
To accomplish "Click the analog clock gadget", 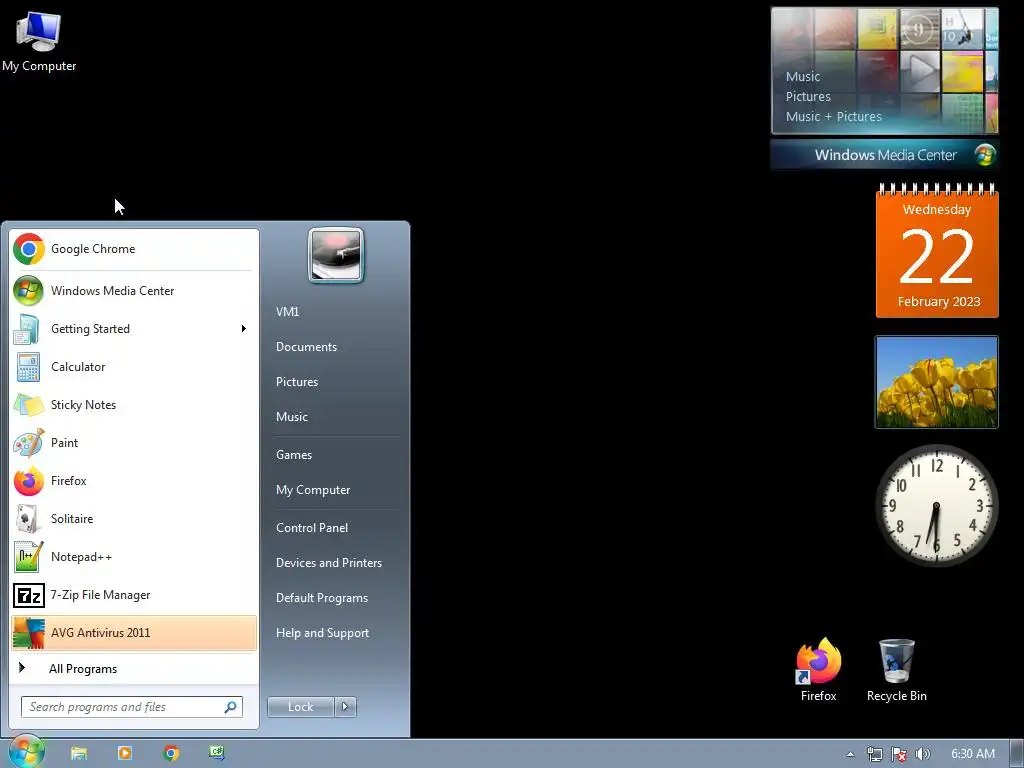I will coord(936,505).
